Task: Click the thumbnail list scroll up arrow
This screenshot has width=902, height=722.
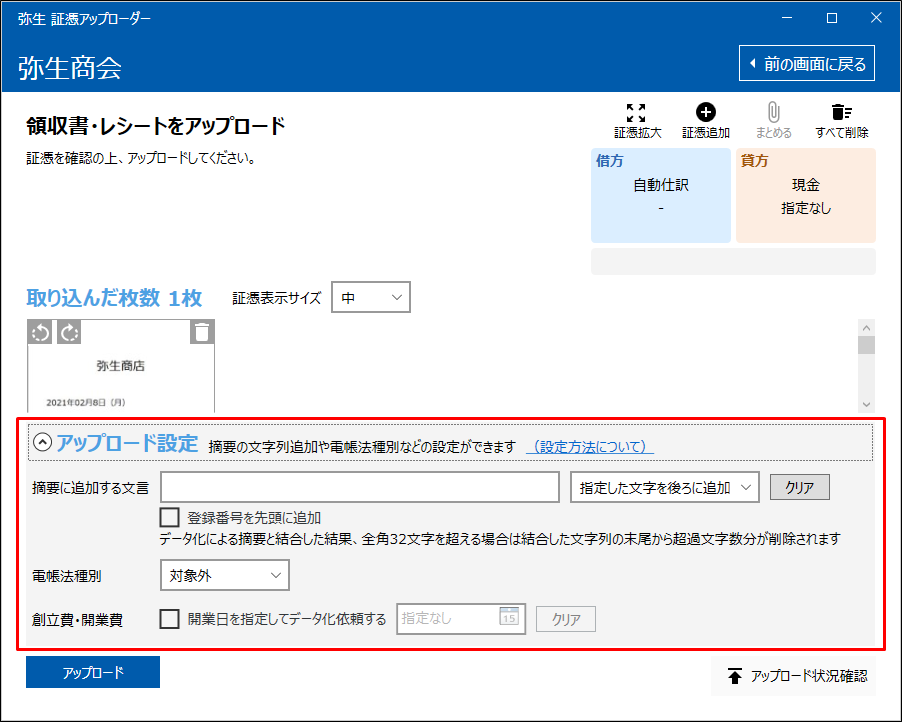Action: [x=866, y=327]
